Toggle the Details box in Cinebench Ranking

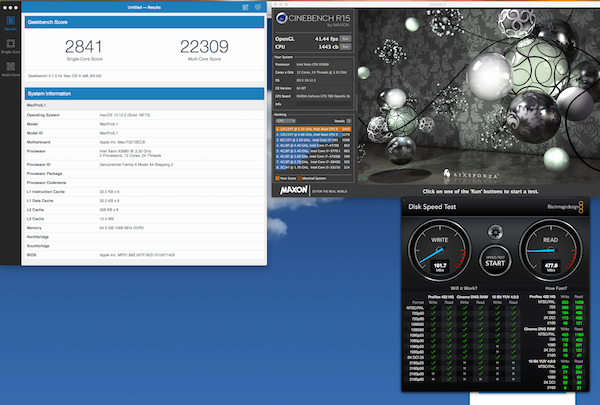click(x=349, y=121)
